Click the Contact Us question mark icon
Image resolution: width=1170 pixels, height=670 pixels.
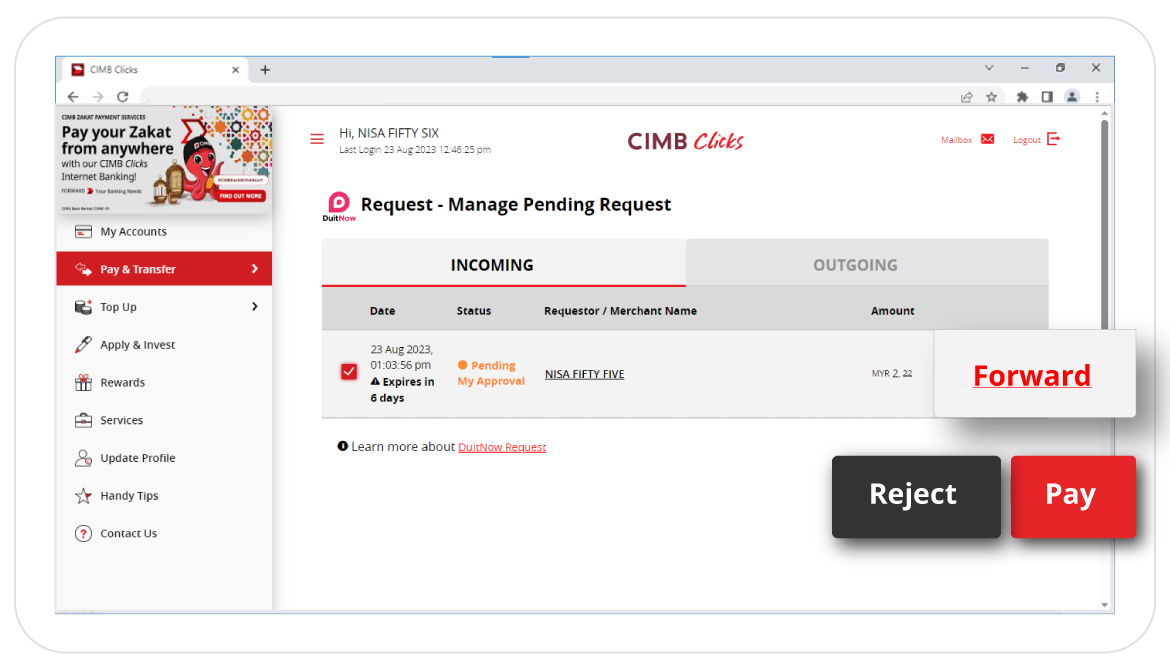pos(84,534)
